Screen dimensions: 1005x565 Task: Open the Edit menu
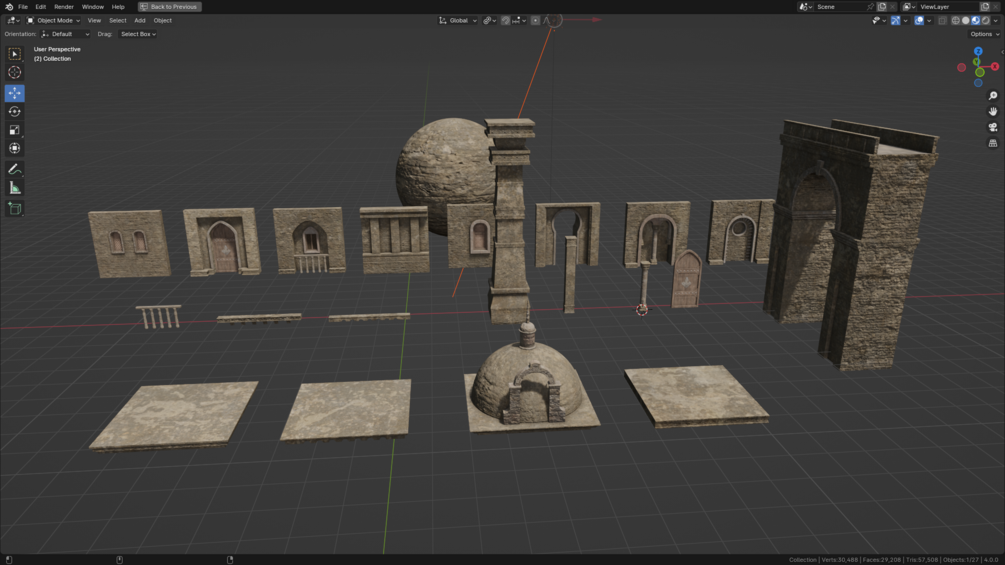point(40,6)
